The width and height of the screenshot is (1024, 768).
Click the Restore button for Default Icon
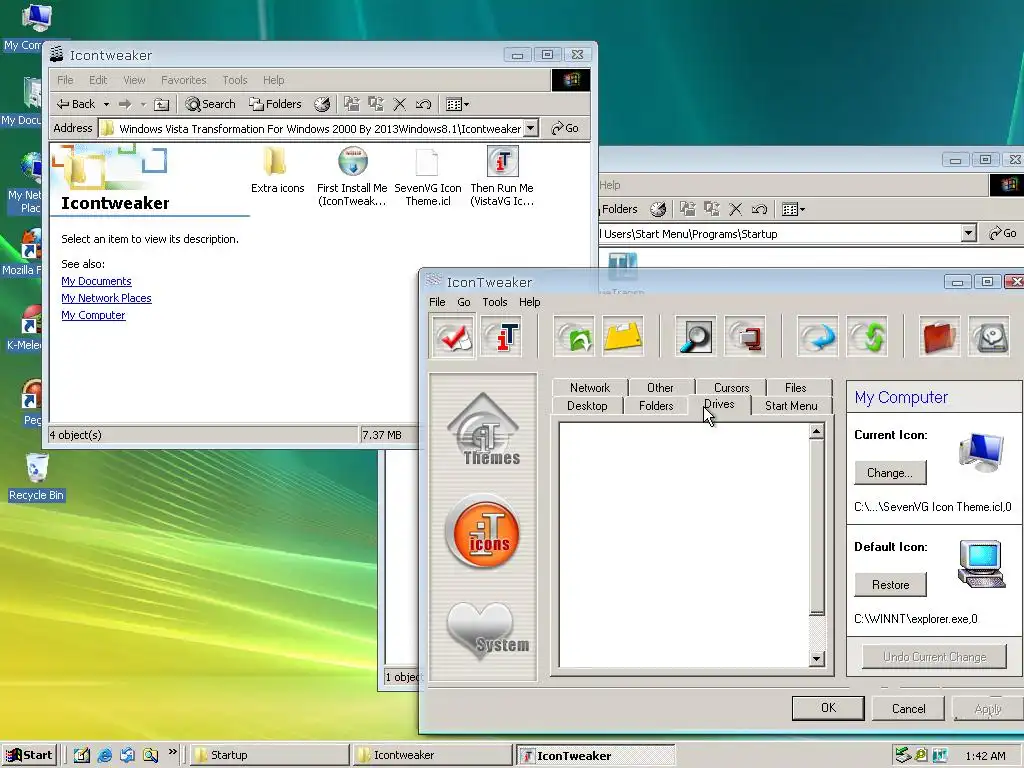pyautogui.click(x=890, y=584)
